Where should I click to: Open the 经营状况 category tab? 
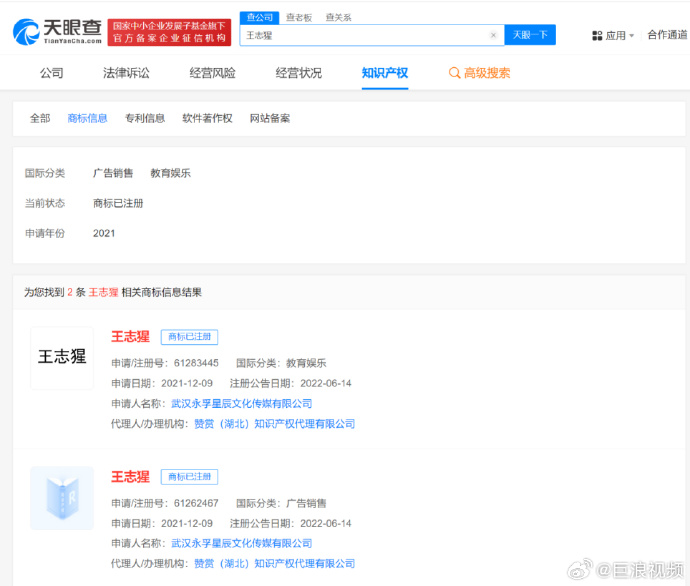(x=299, y=73)
